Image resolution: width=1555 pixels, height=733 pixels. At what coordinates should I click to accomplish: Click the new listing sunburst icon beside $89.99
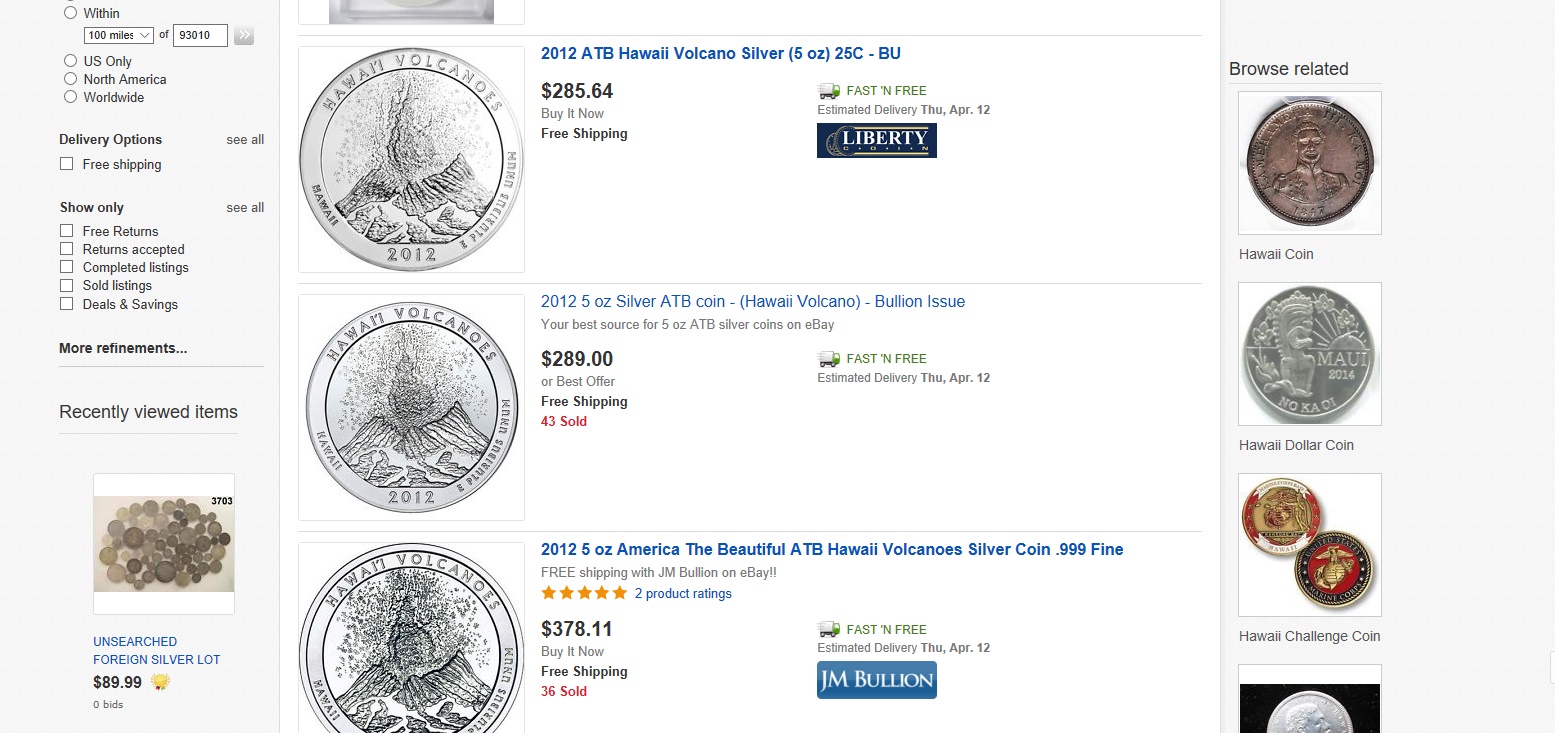[x=160, y=682]
